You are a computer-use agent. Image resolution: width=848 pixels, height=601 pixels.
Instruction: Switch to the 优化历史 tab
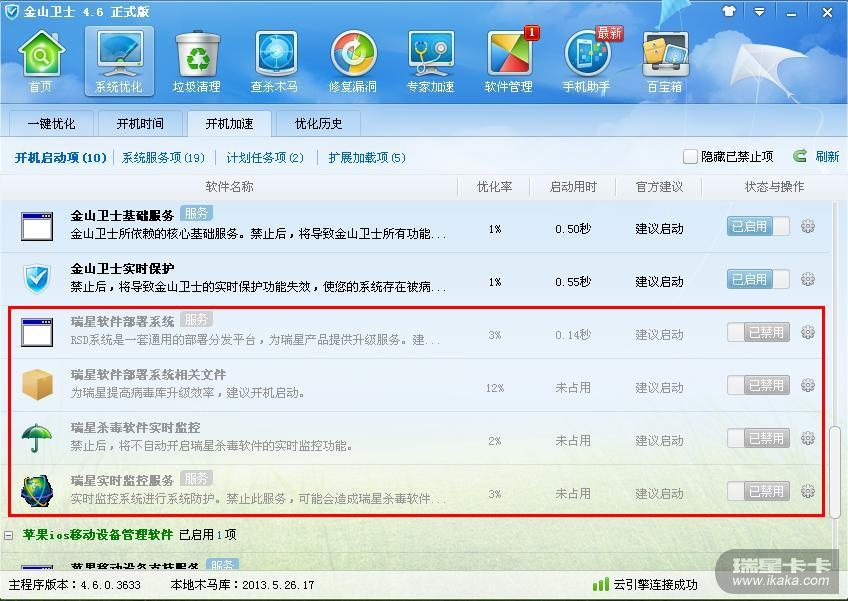pos(319,123)
